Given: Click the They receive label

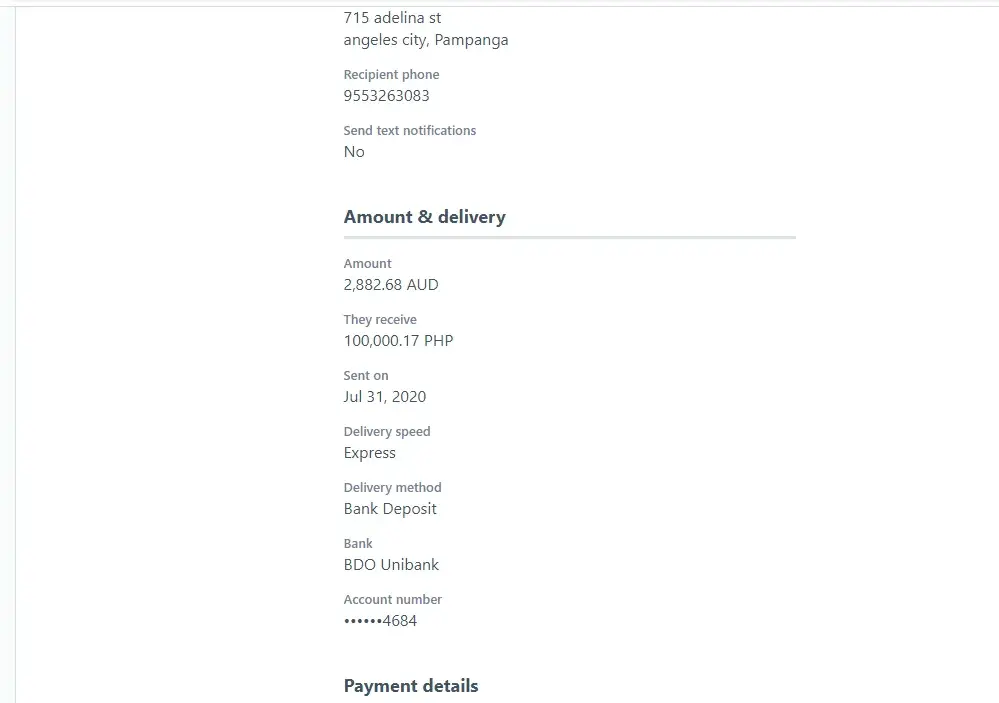Looking at the screenshot, I should point(380,320).
